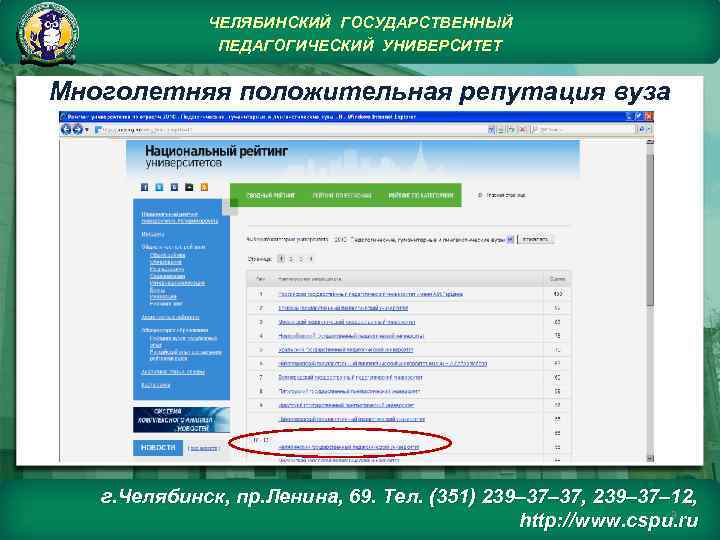
Task: Select page 1 in the pagination
Action: [281, 259]
